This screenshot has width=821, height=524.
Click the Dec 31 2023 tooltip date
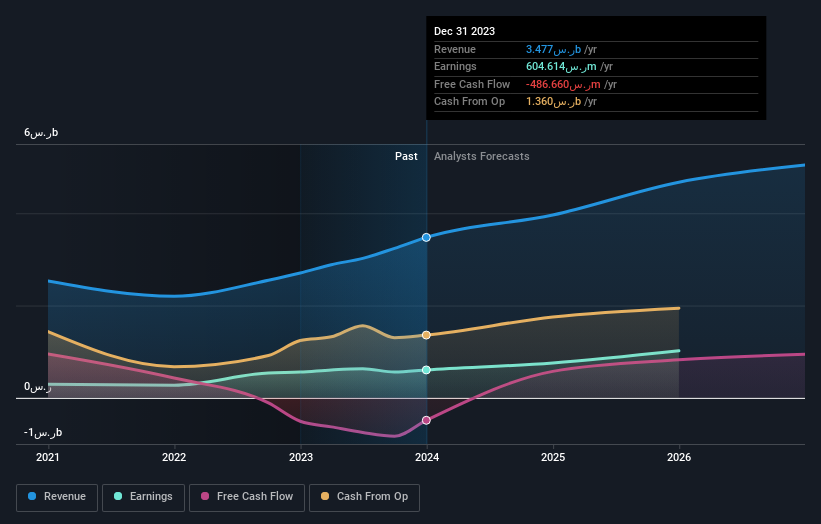(x=464, y=31)
